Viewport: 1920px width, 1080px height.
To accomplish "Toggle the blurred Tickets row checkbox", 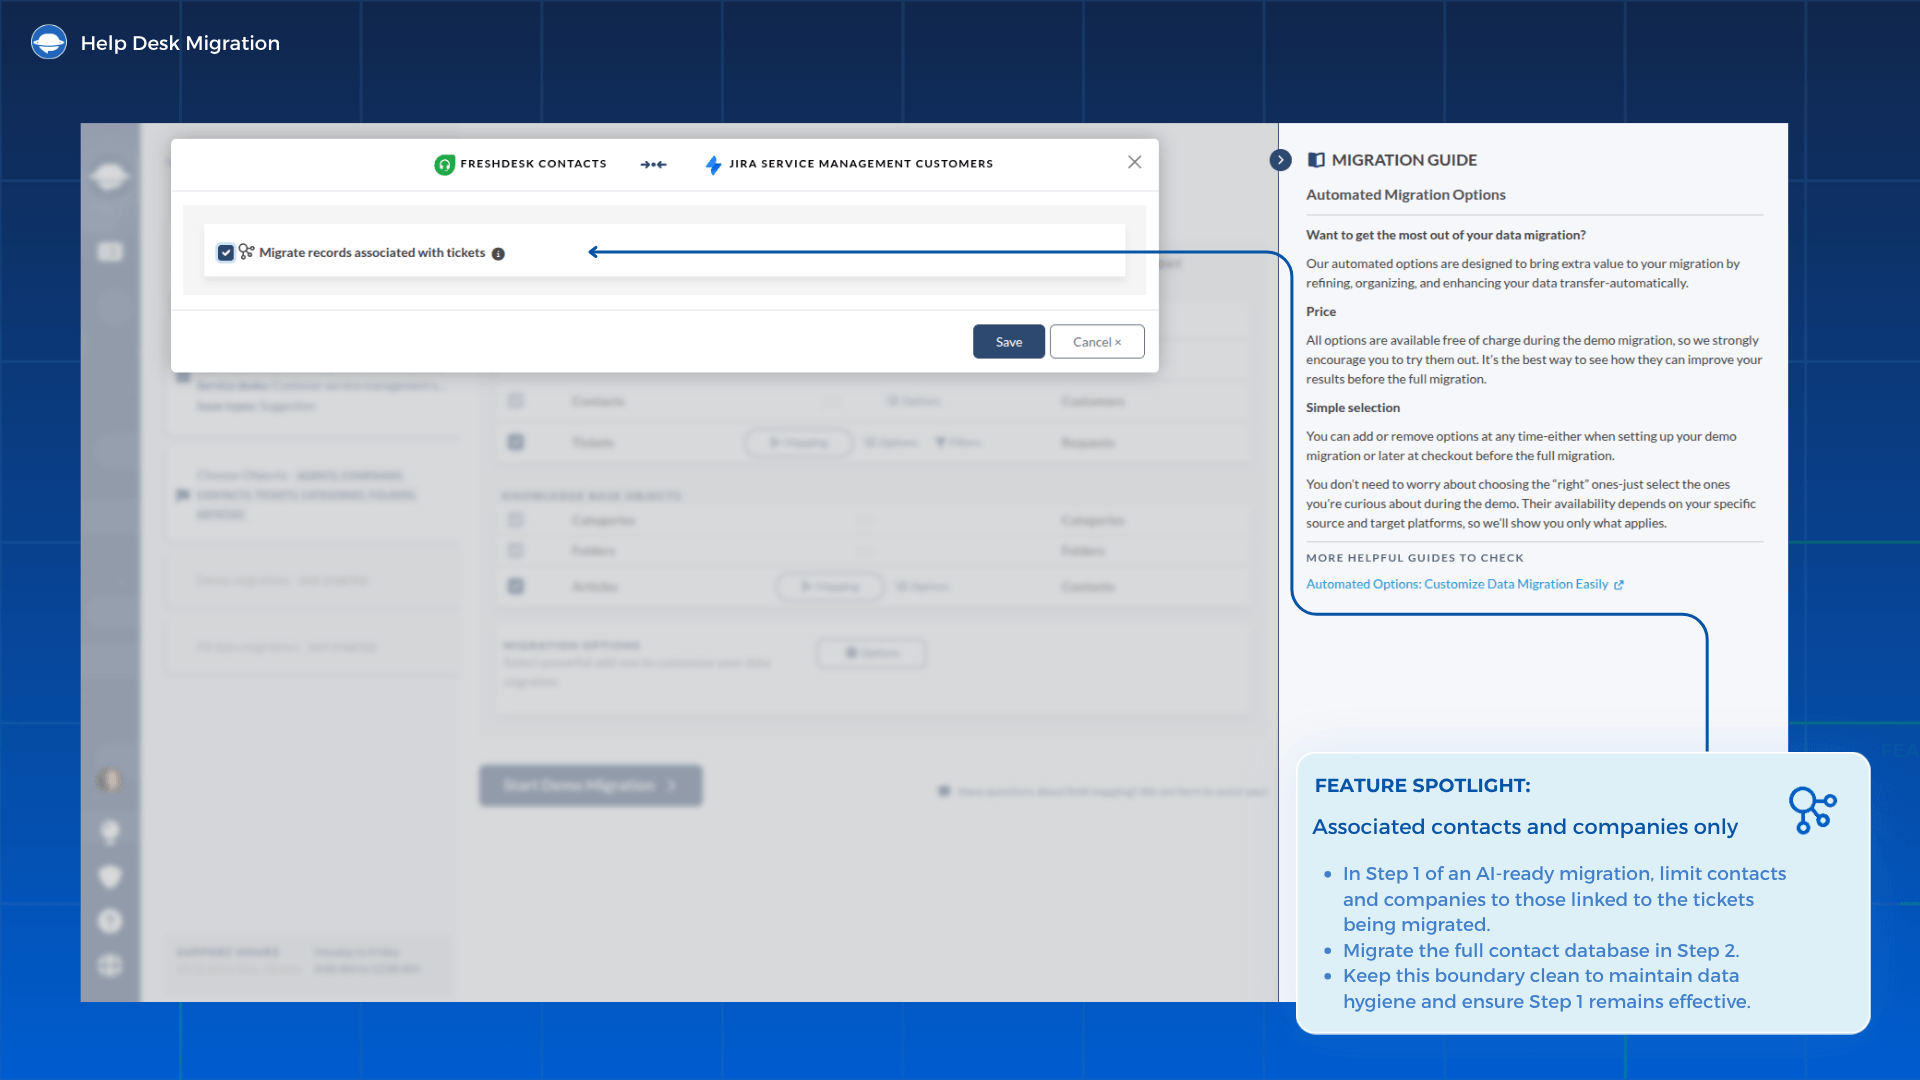I will tap(516, 442).
